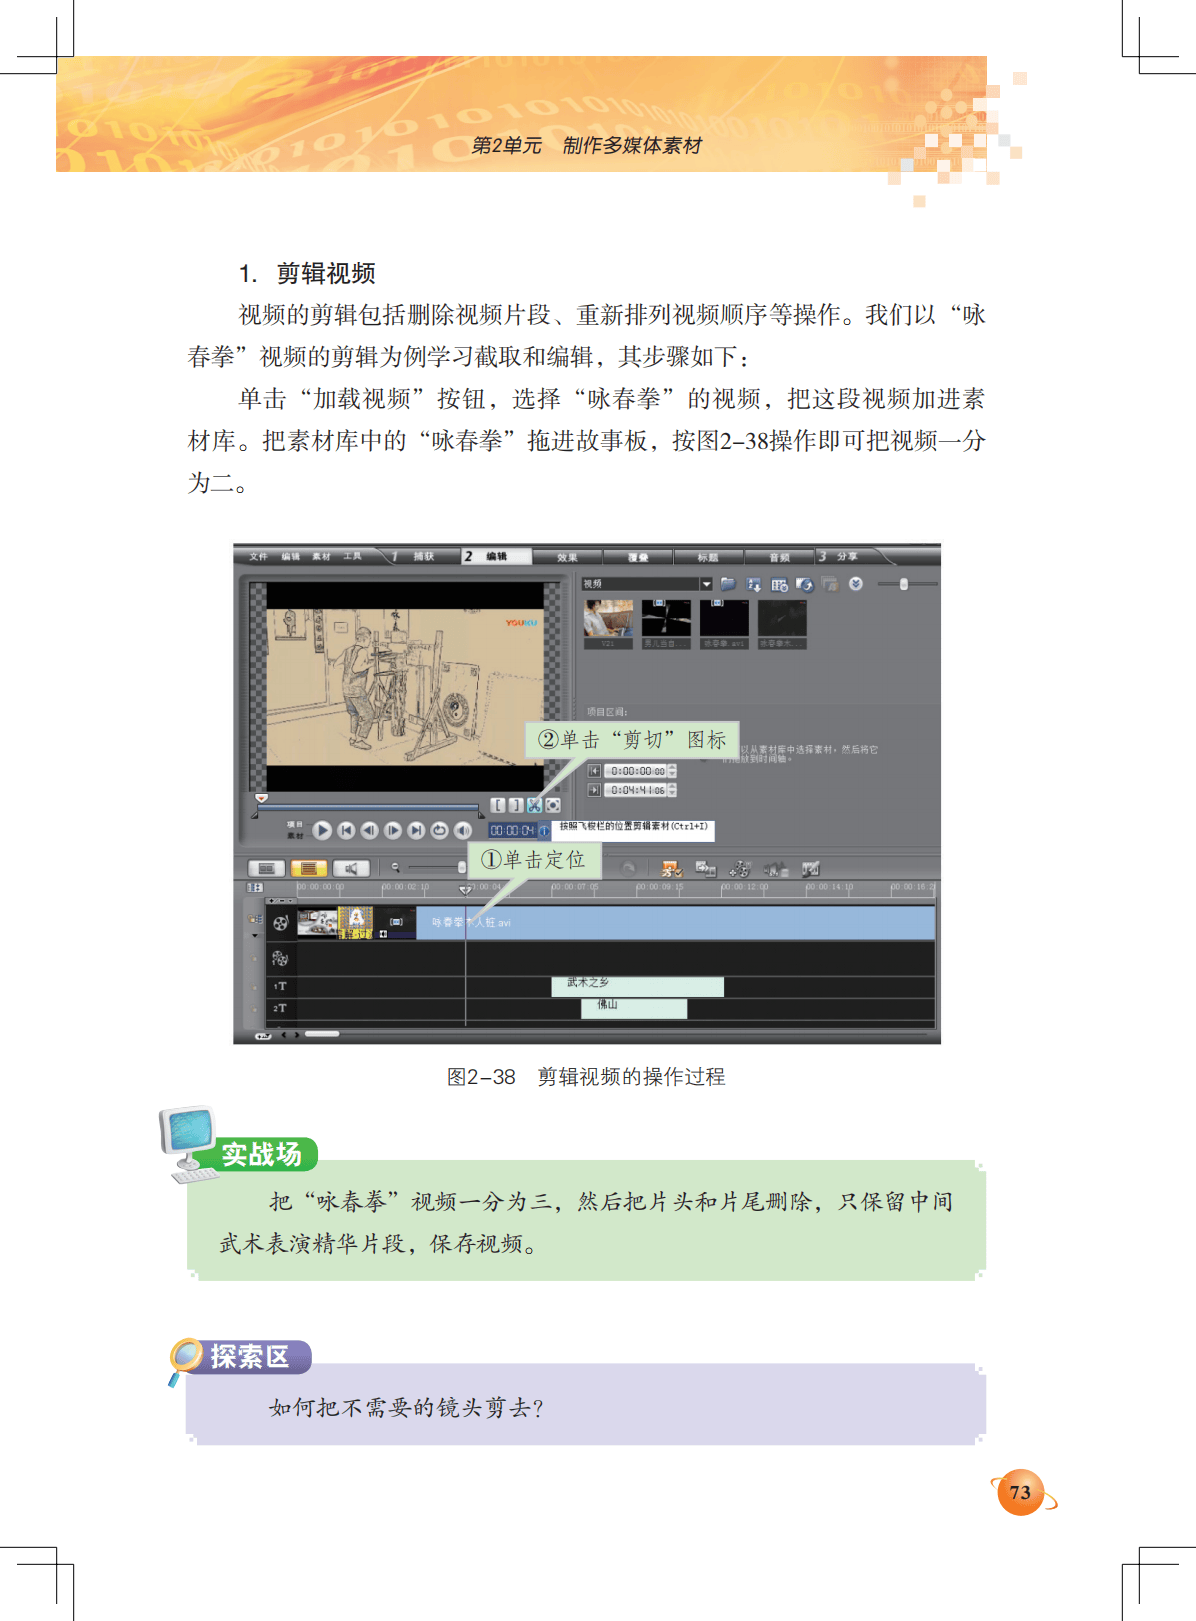Select the 男儿当自 video thumbnail
The width and height of the screenshot is (1196, 1621).
(666, 624)
